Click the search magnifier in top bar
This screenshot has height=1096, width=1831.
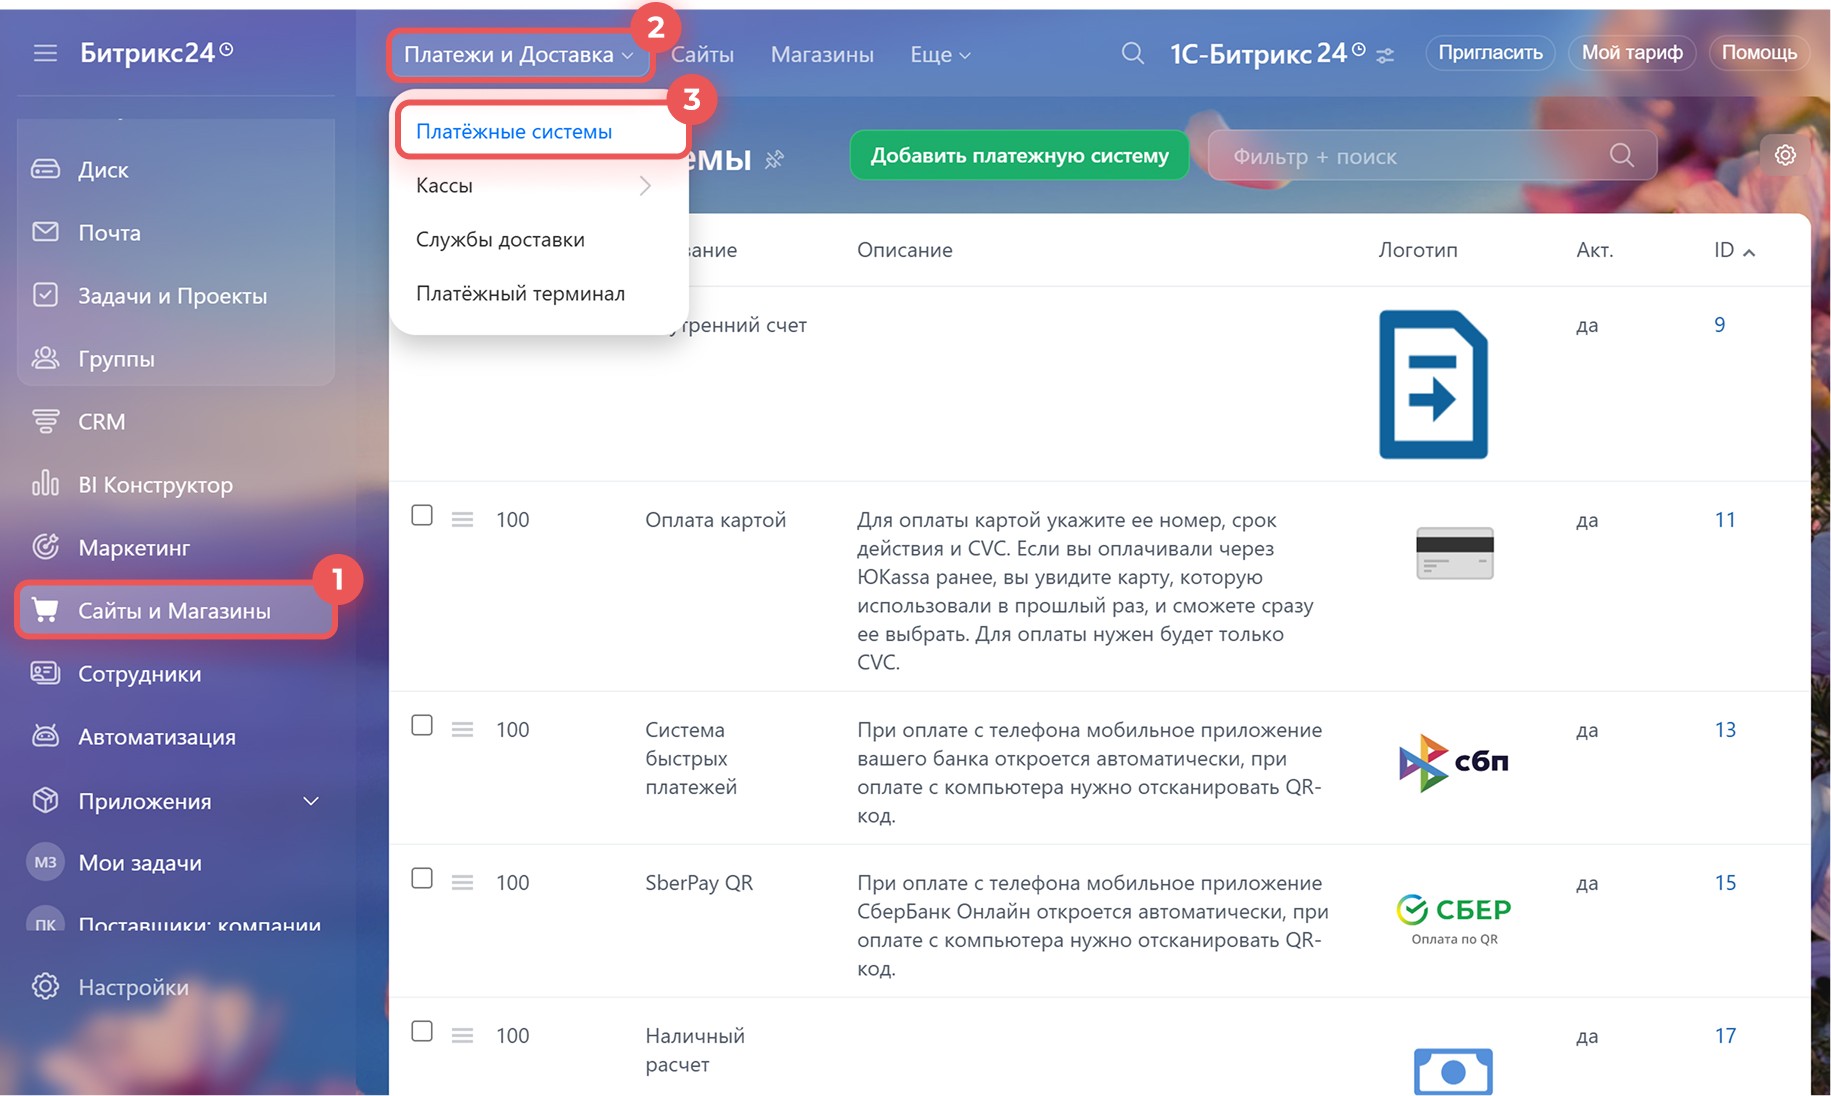point(1132,53)
